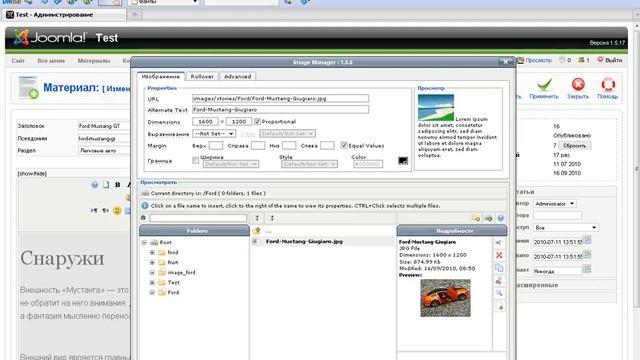This screenshot has height=360, width=640.
Task: Click the Выйти logout link
Action: pos(613,60)
